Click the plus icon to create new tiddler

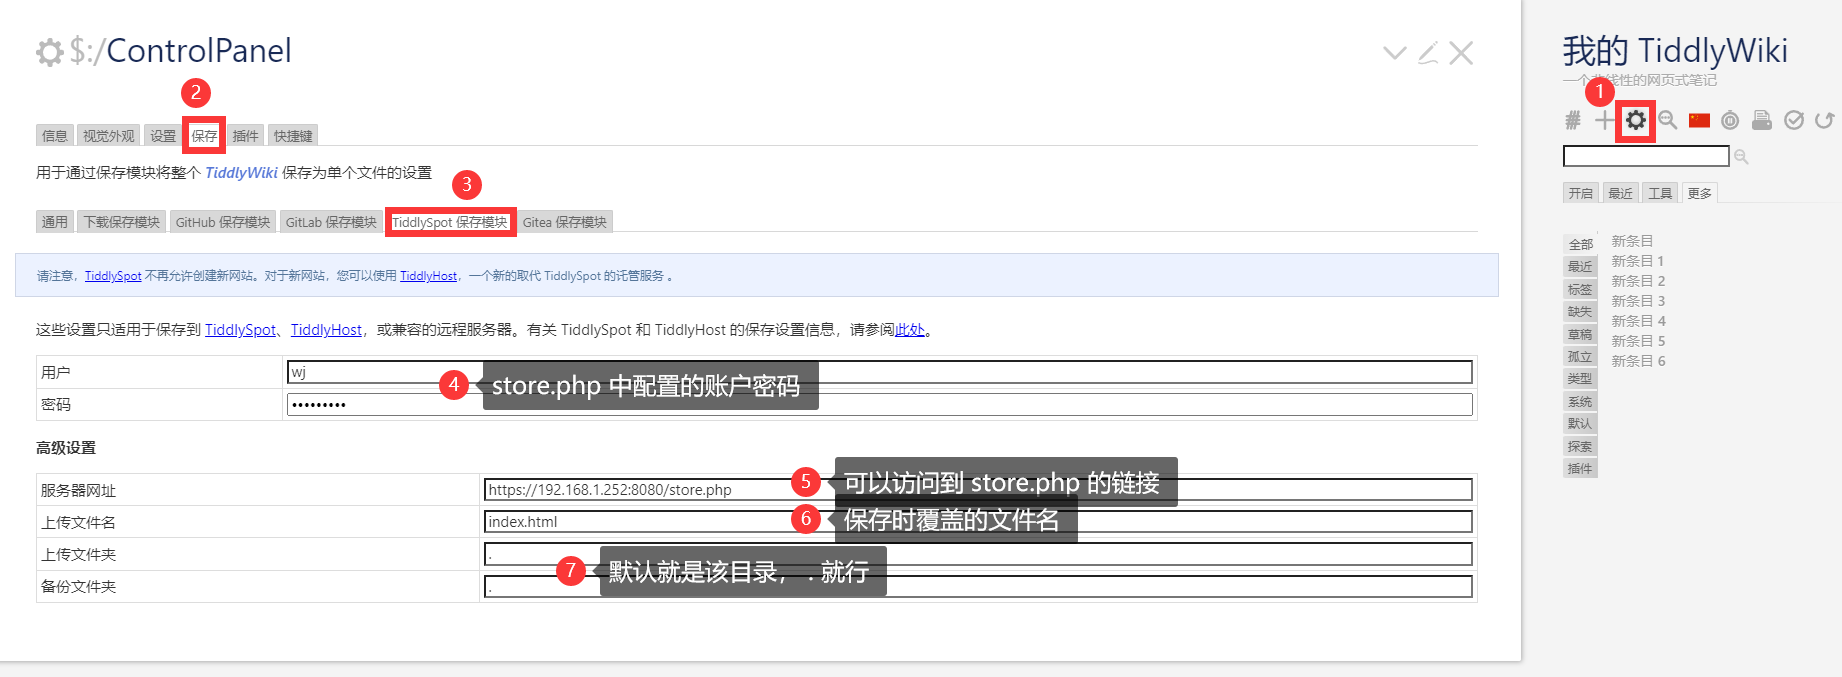(1604, 121)
